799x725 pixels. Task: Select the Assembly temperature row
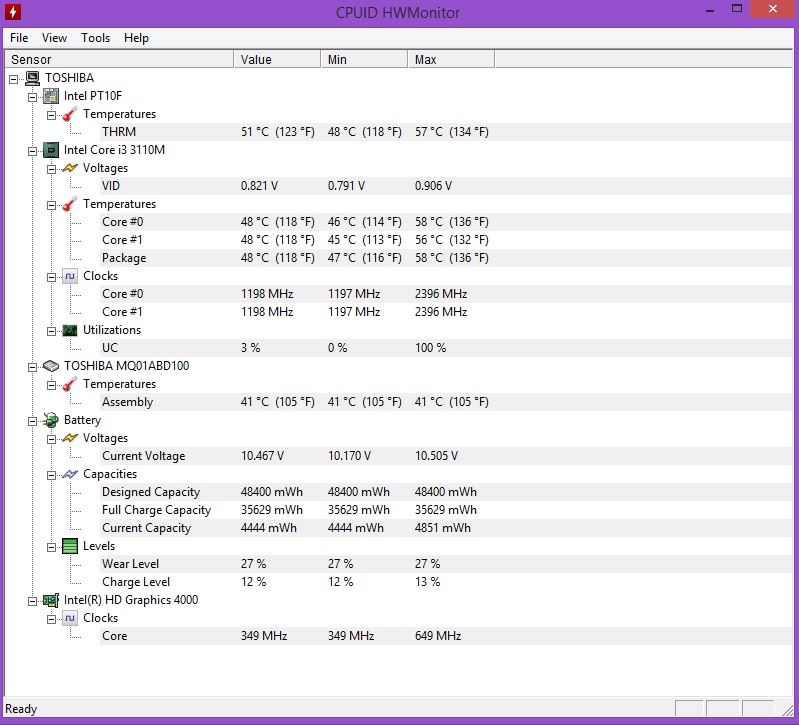point(446,402)
